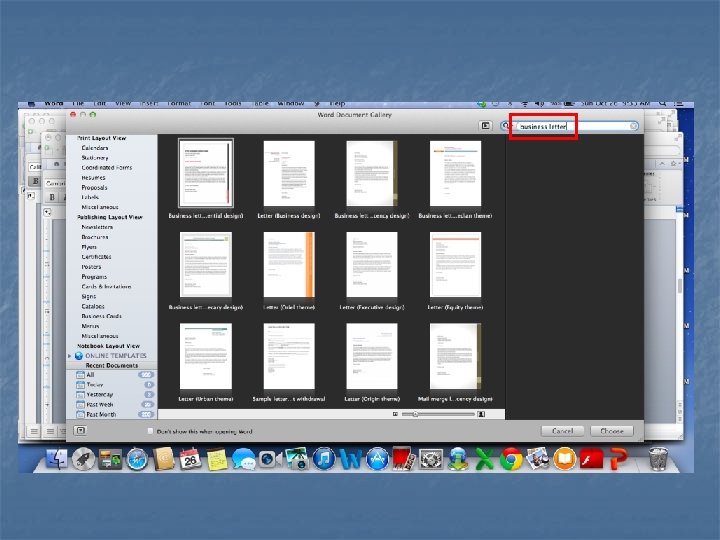Image resolution: width=720 pixels, height=540 pixels.
Task: Expand ONLINE TEMPLATES disclosure triangle
Action: (x=70, y=356)
